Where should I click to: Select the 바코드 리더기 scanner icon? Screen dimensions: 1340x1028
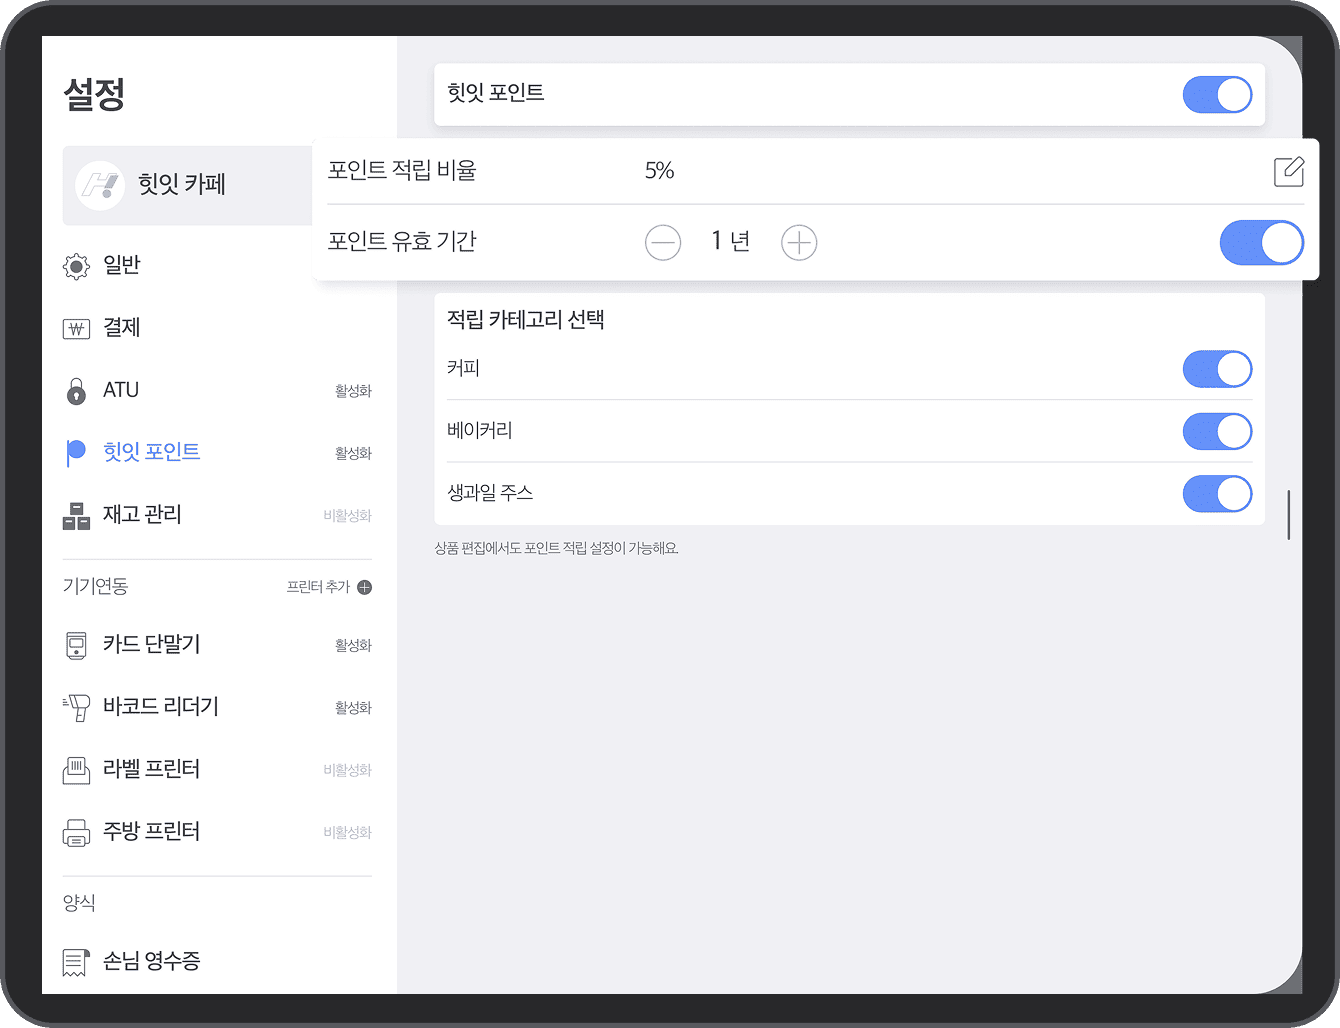[x=76, y=708]
